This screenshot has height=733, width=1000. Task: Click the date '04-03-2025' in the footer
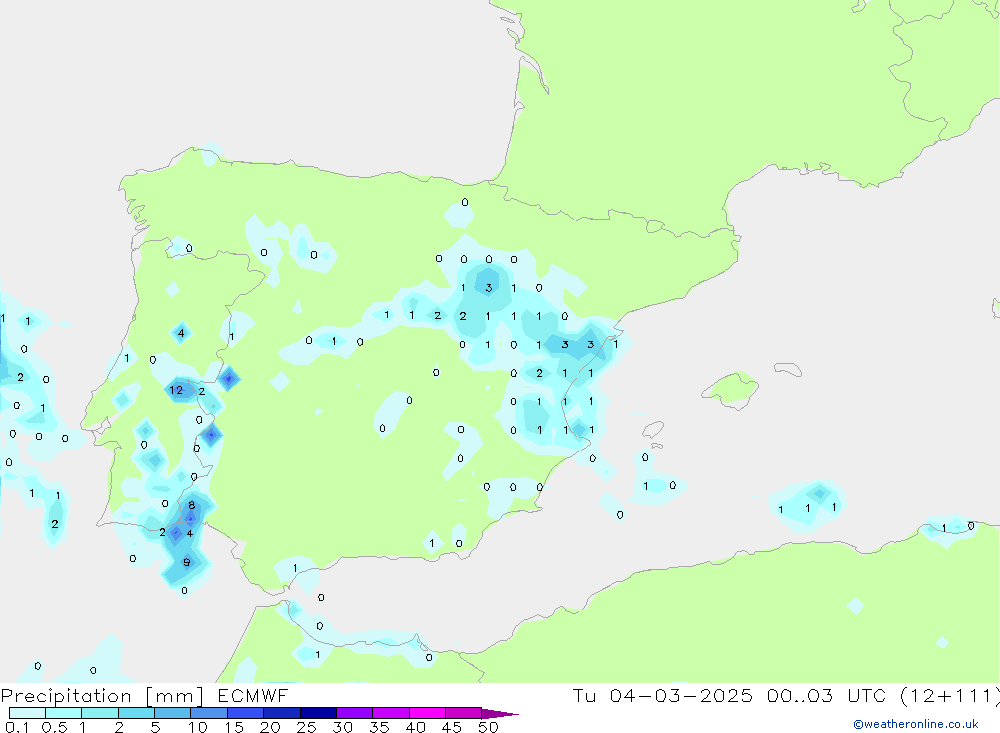pos(680,695)
